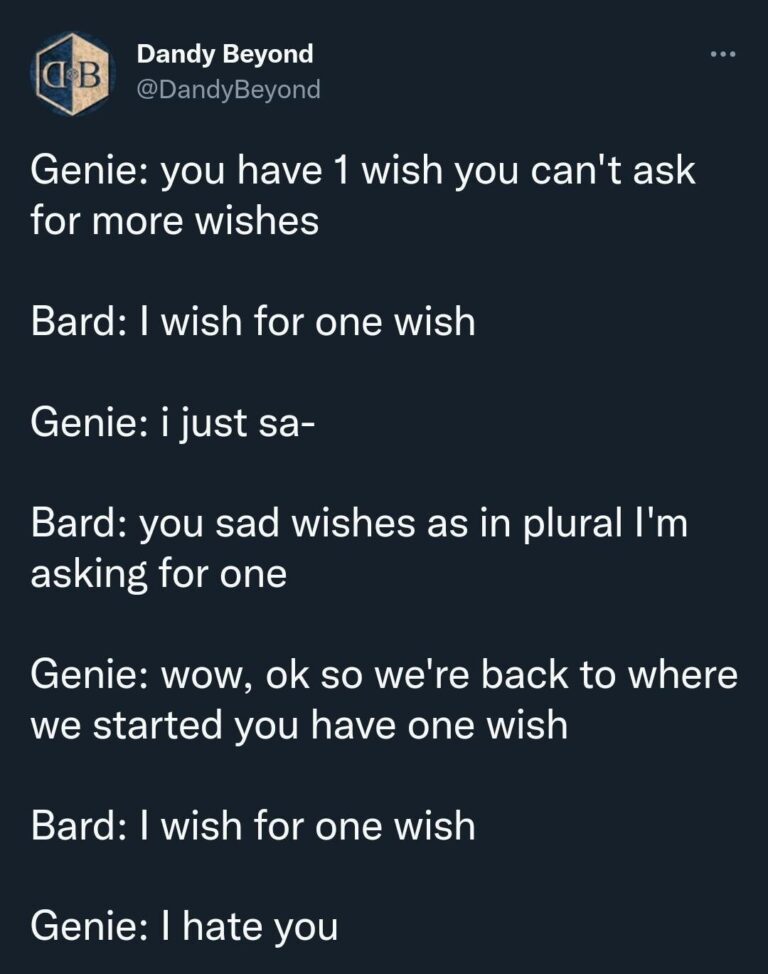Click the text "asking for one"

[159, 574]
